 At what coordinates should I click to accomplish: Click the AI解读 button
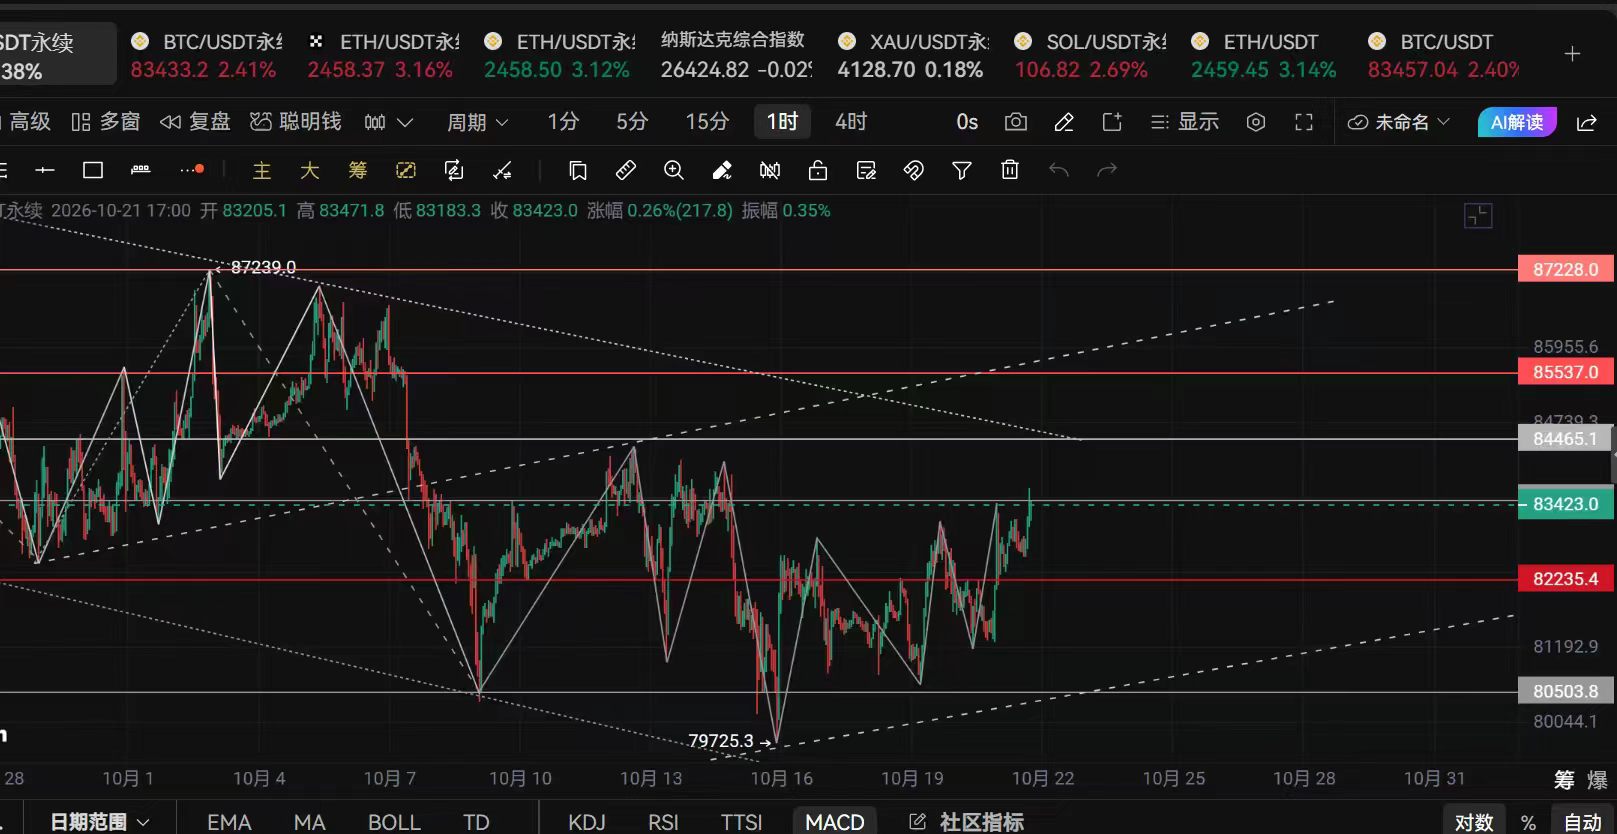click(1517, 122)
